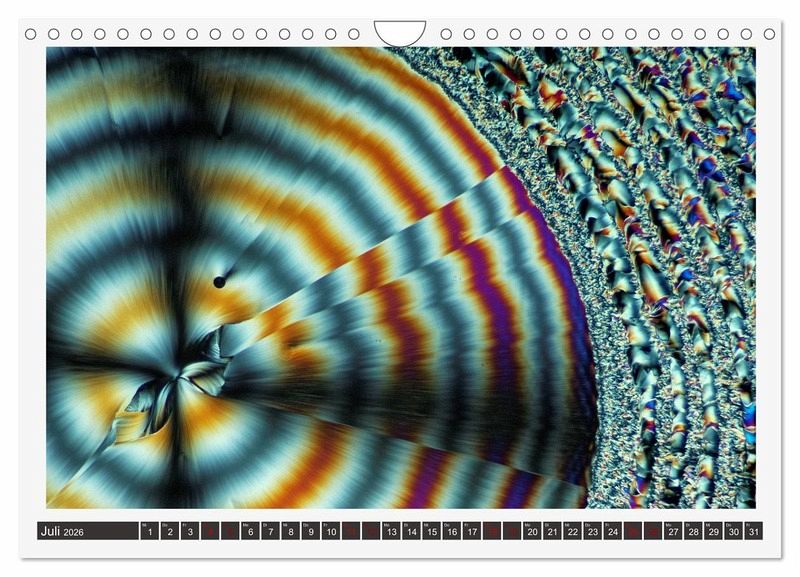This screenshot has width=800, height=577.
Task: Pick day 22 on the calendar strip
Action: tap(573, 531)
